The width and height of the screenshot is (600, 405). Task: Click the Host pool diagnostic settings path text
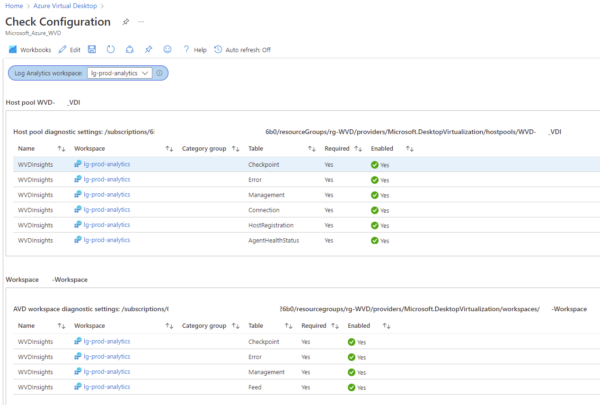[x=287, y=132]
